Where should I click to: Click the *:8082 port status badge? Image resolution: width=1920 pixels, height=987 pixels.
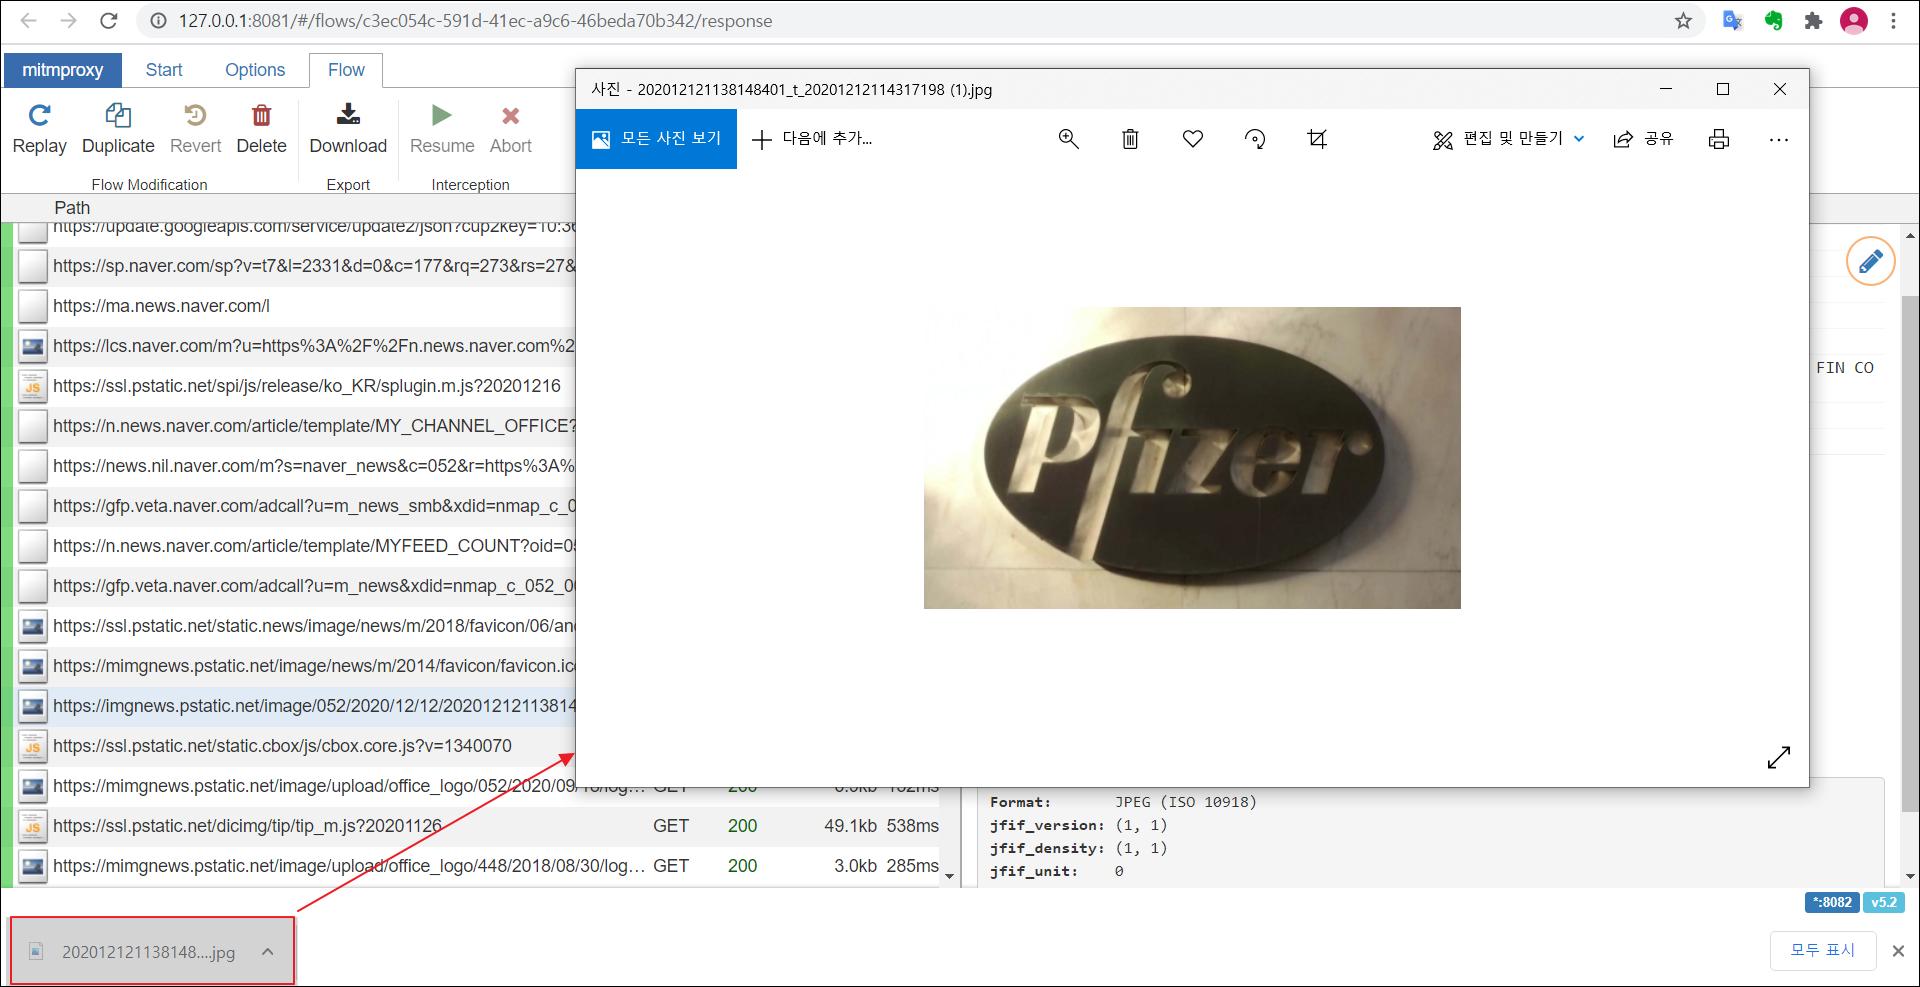click(1832, 902)
